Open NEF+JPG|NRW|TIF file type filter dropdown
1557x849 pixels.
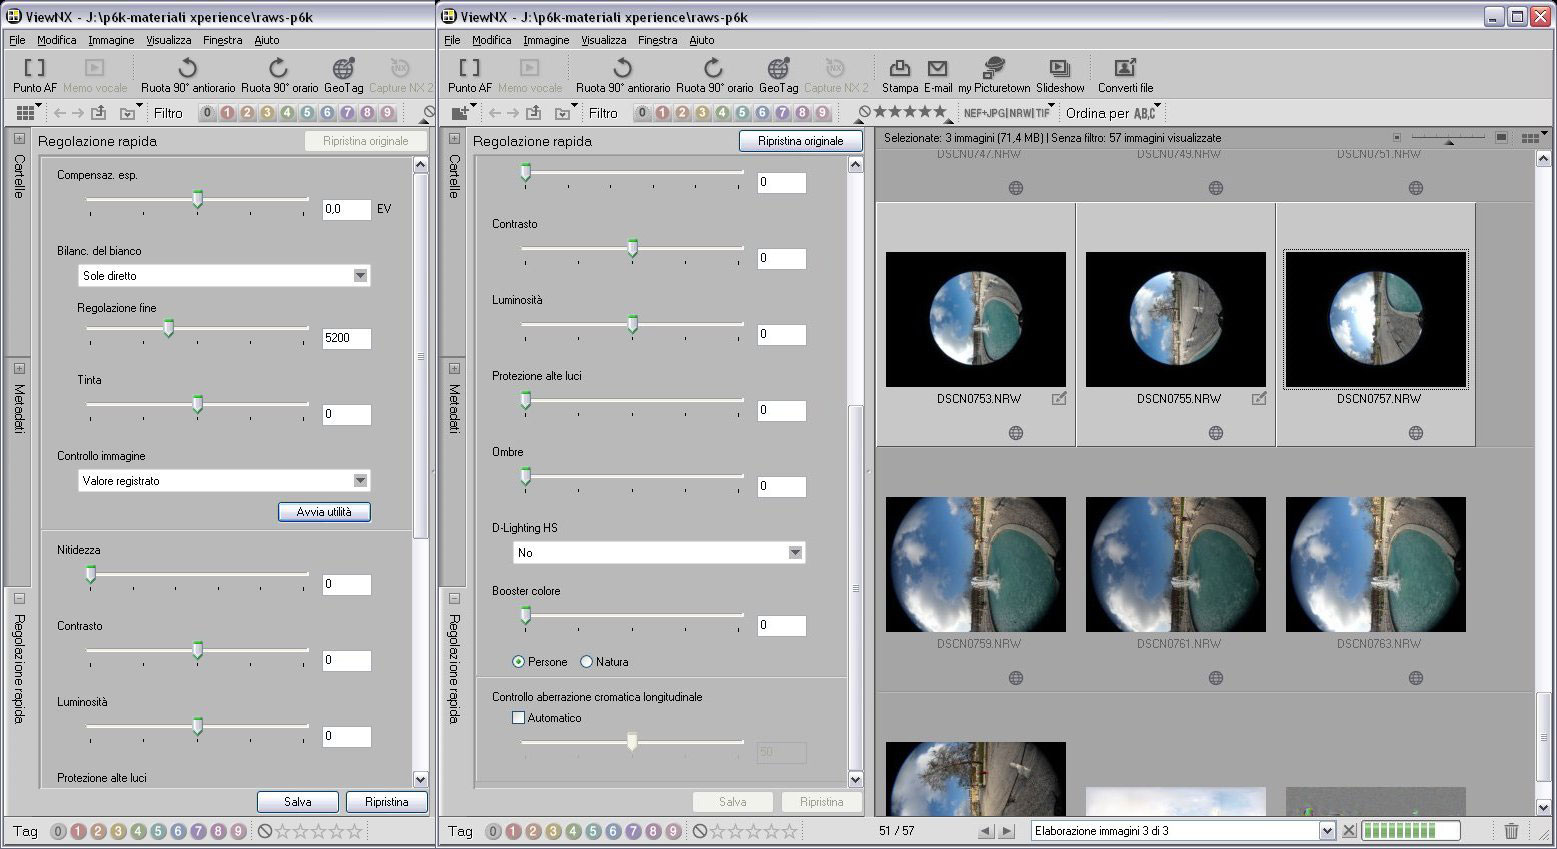pyautogui.click(x=1008, y=113)
